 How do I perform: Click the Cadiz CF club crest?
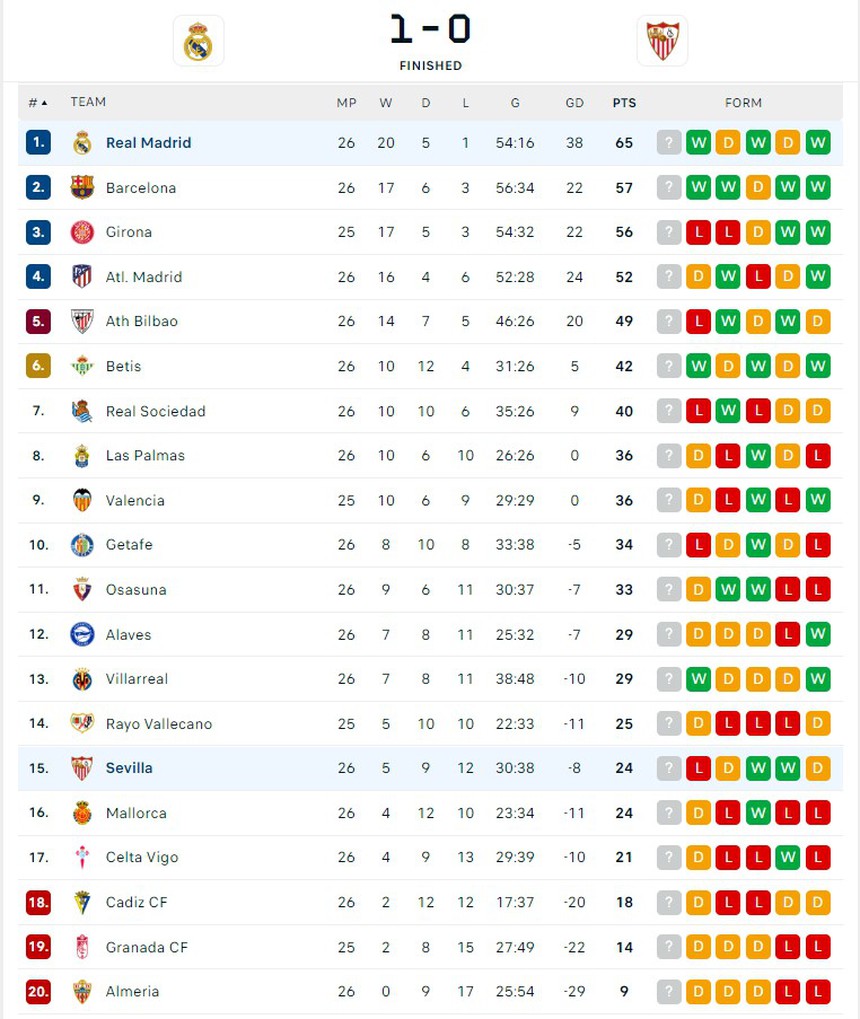tap(82, 902)
